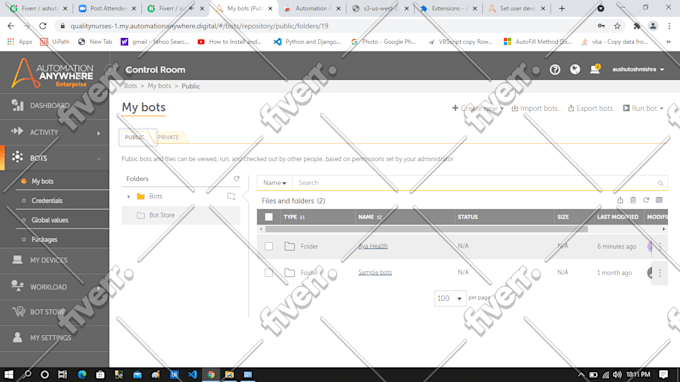Image resolution: width=680 pixels, height=382 pixels.
Task: Open Sample bots row actions menu
Action: (x=660, y=273)
